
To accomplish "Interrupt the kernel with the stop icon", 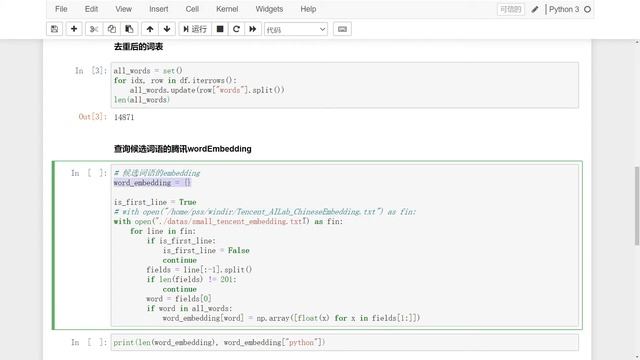I will tap(220, 29).
